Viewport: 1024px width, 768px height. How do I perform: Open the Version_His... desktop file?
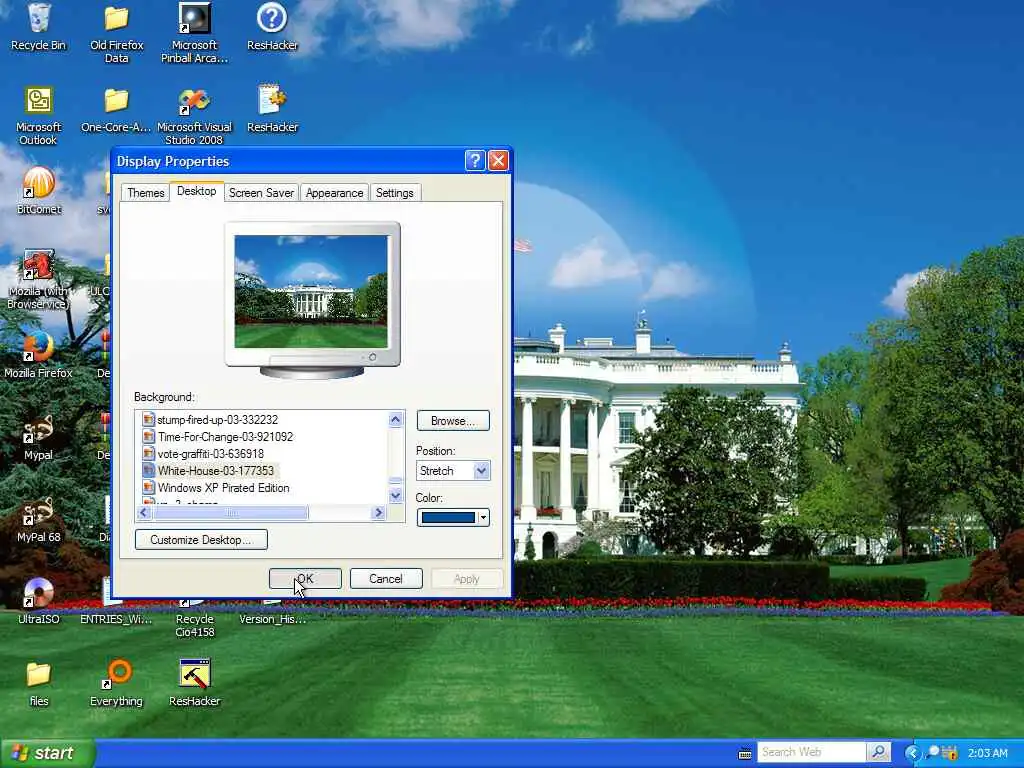[272, 611]
